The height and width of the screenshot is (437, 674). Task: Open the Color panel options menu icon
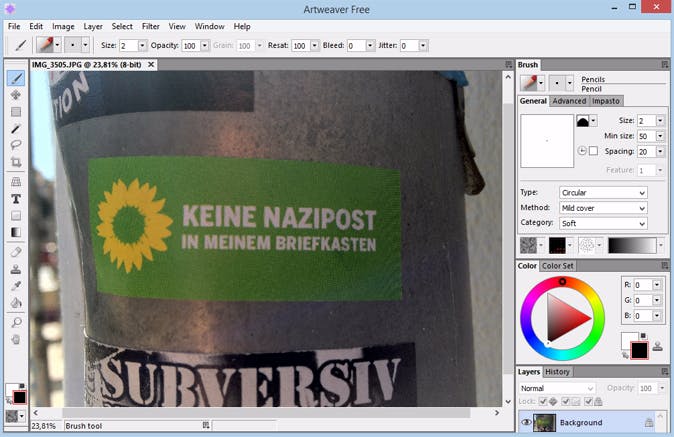[x=665, y=266]
